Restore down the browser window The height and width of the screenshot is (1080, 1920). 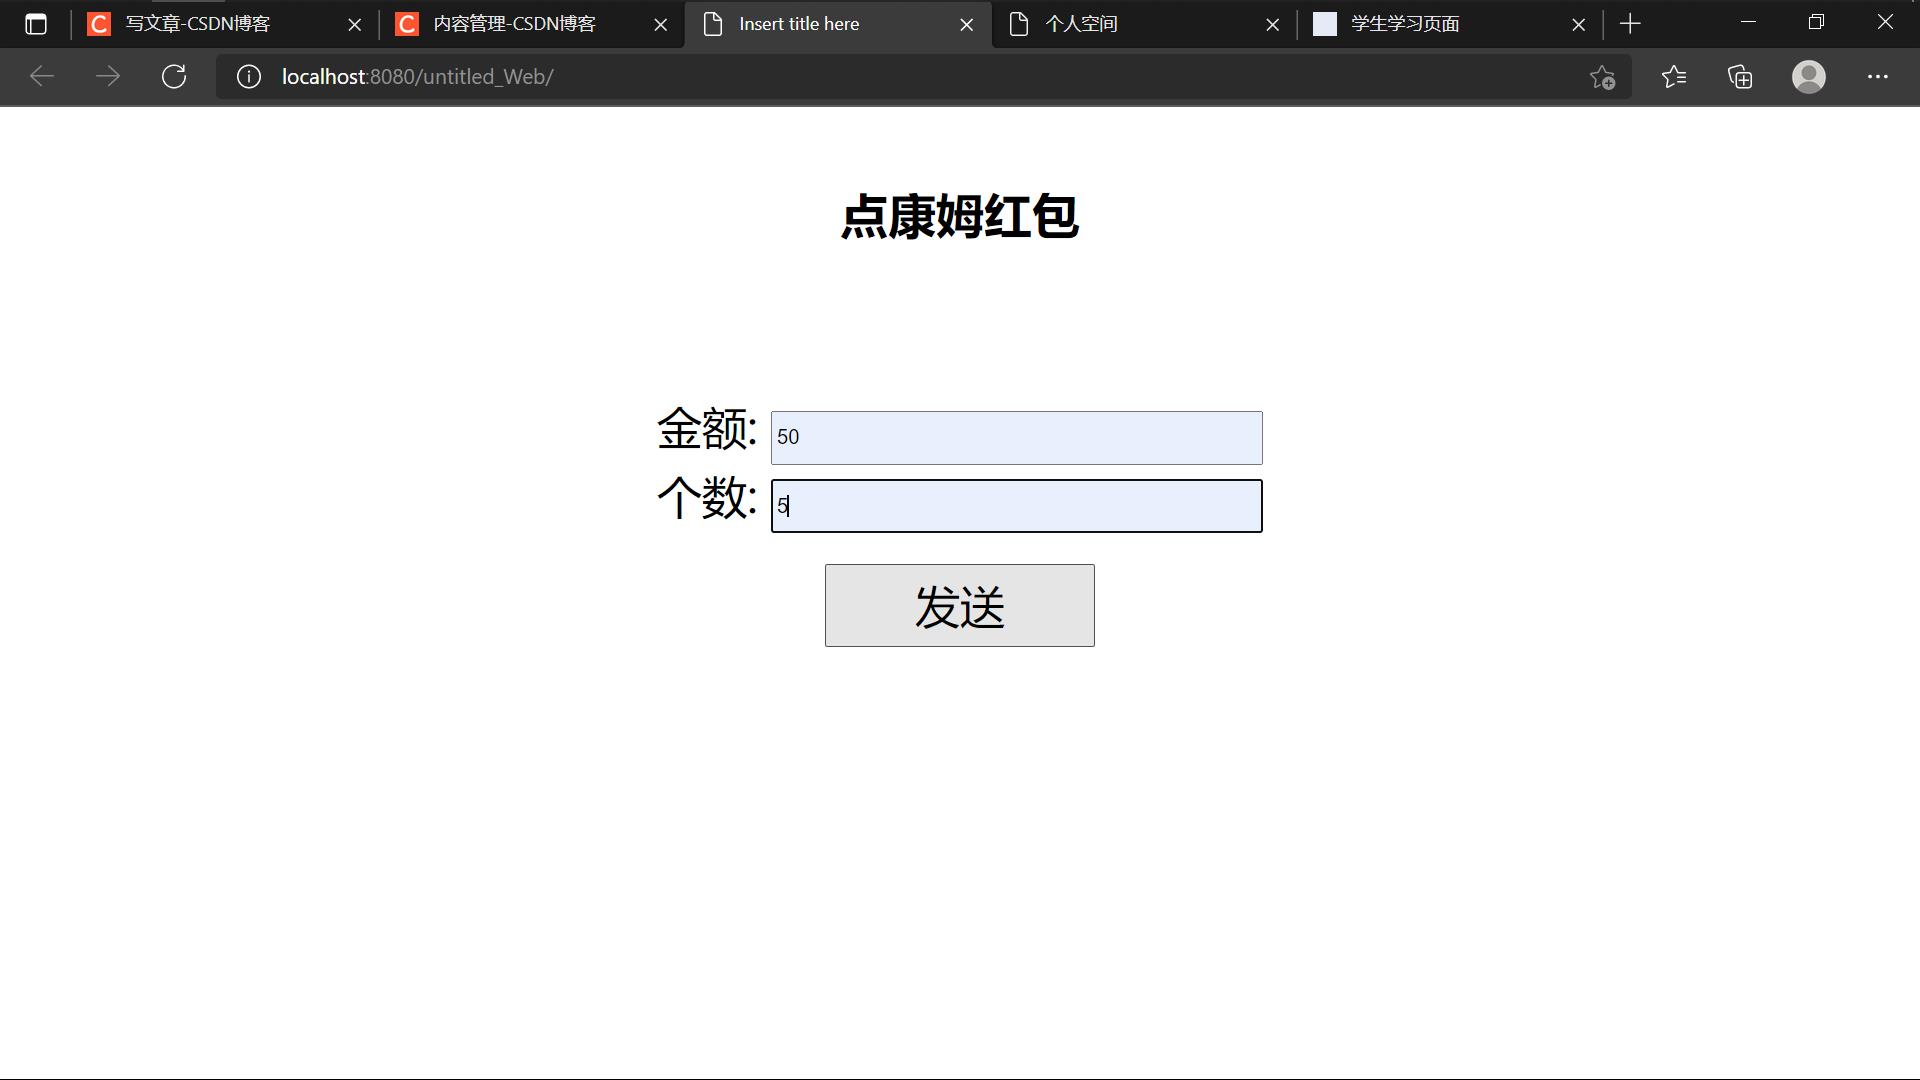(1816, 22)
